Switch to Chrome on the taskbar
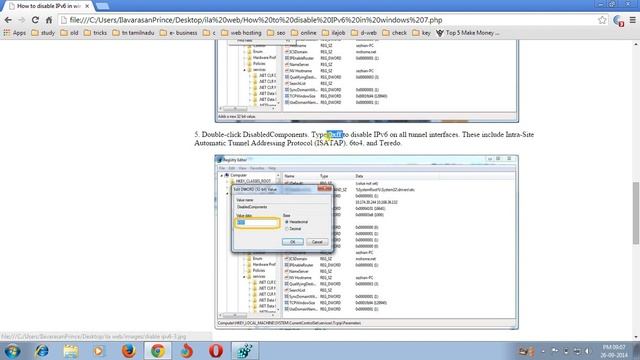 tap(158, 351)
